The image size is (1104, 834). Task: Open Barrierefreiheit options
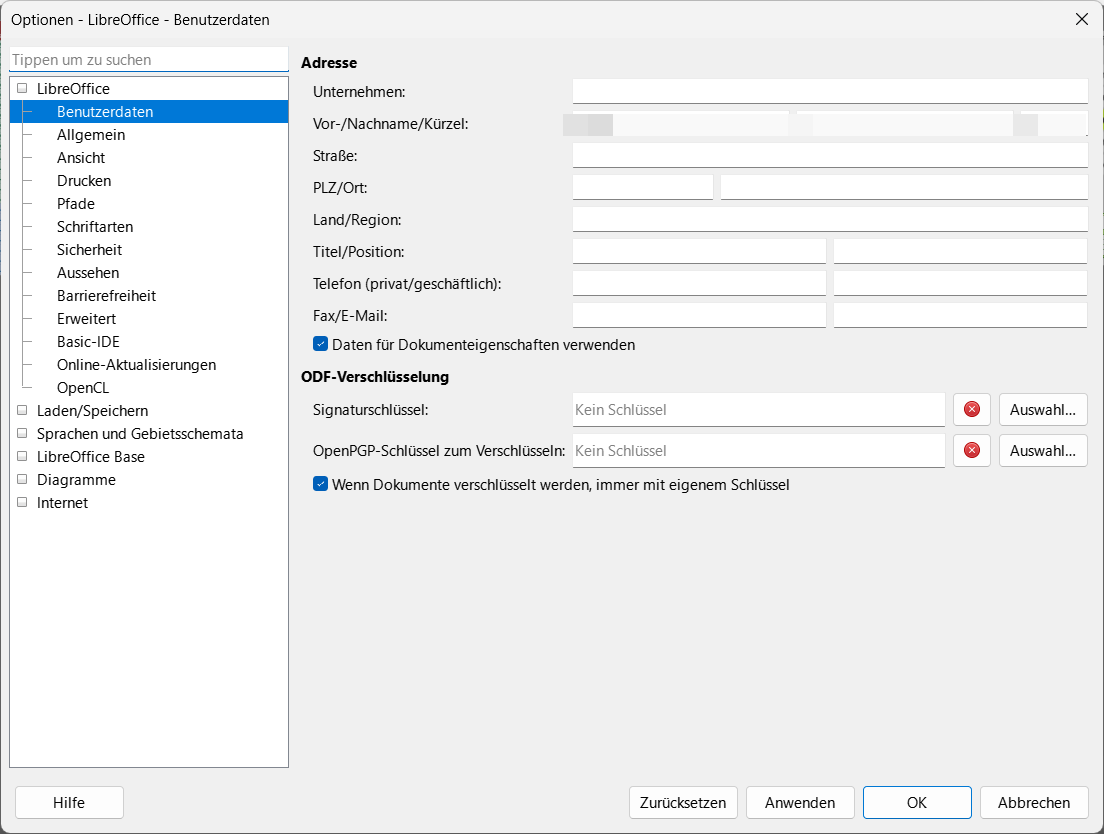[x=106, y=296]
